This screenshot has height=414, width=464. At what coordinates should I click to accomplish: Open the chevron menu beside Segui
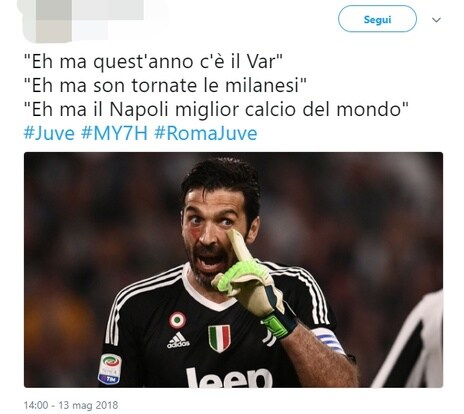click(x=436, y=20)
